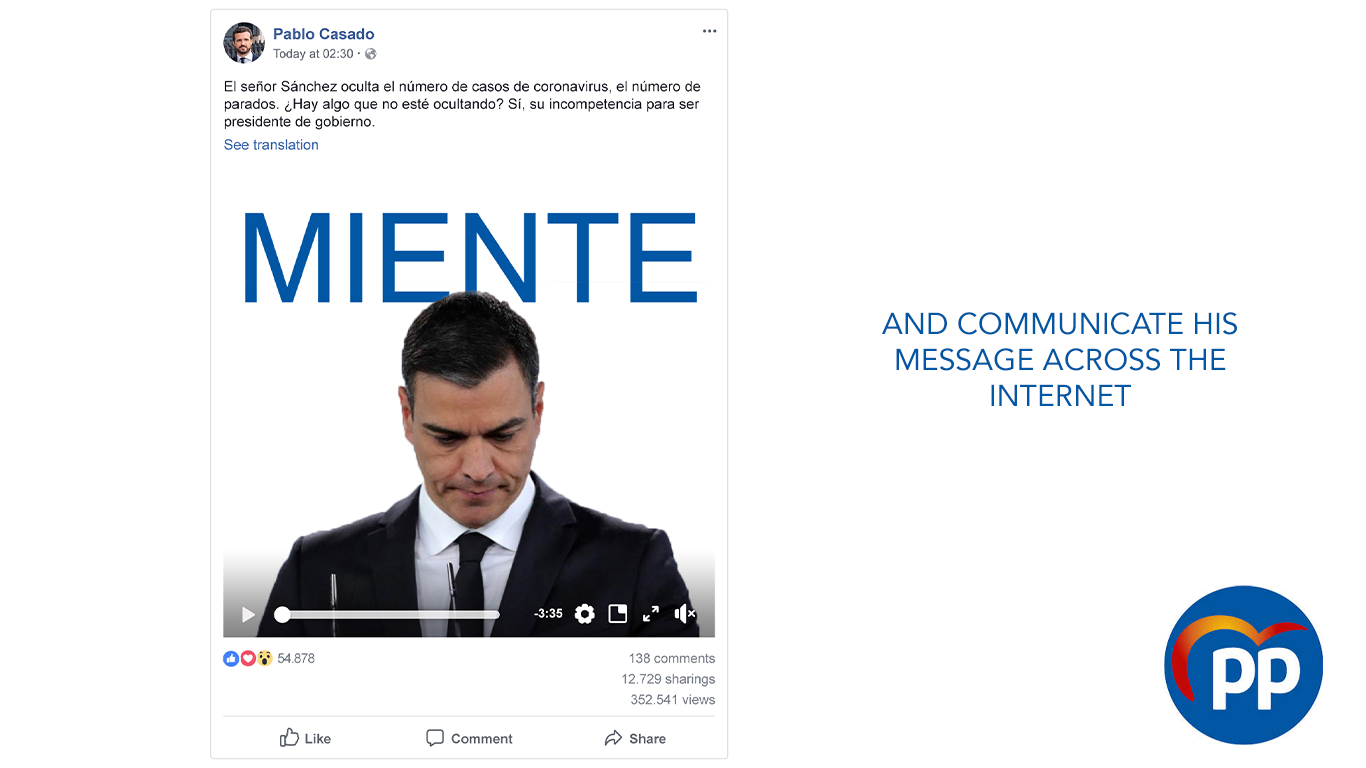Unmute the video sound
The height and width of the screenshot is (768, 1366).
point(685,614)
